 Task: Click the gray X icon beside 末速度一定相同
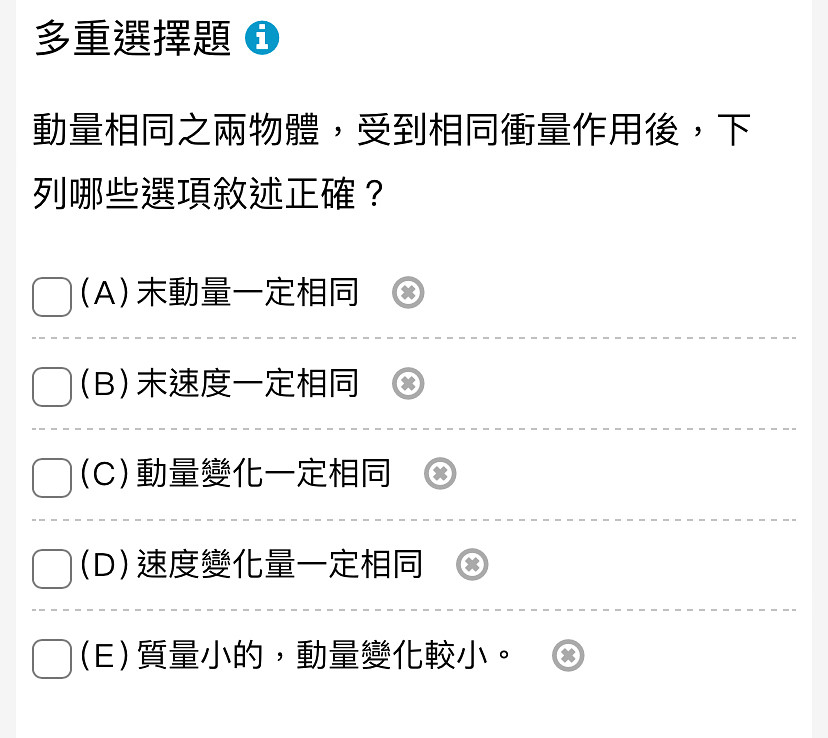tap(408, 383)
